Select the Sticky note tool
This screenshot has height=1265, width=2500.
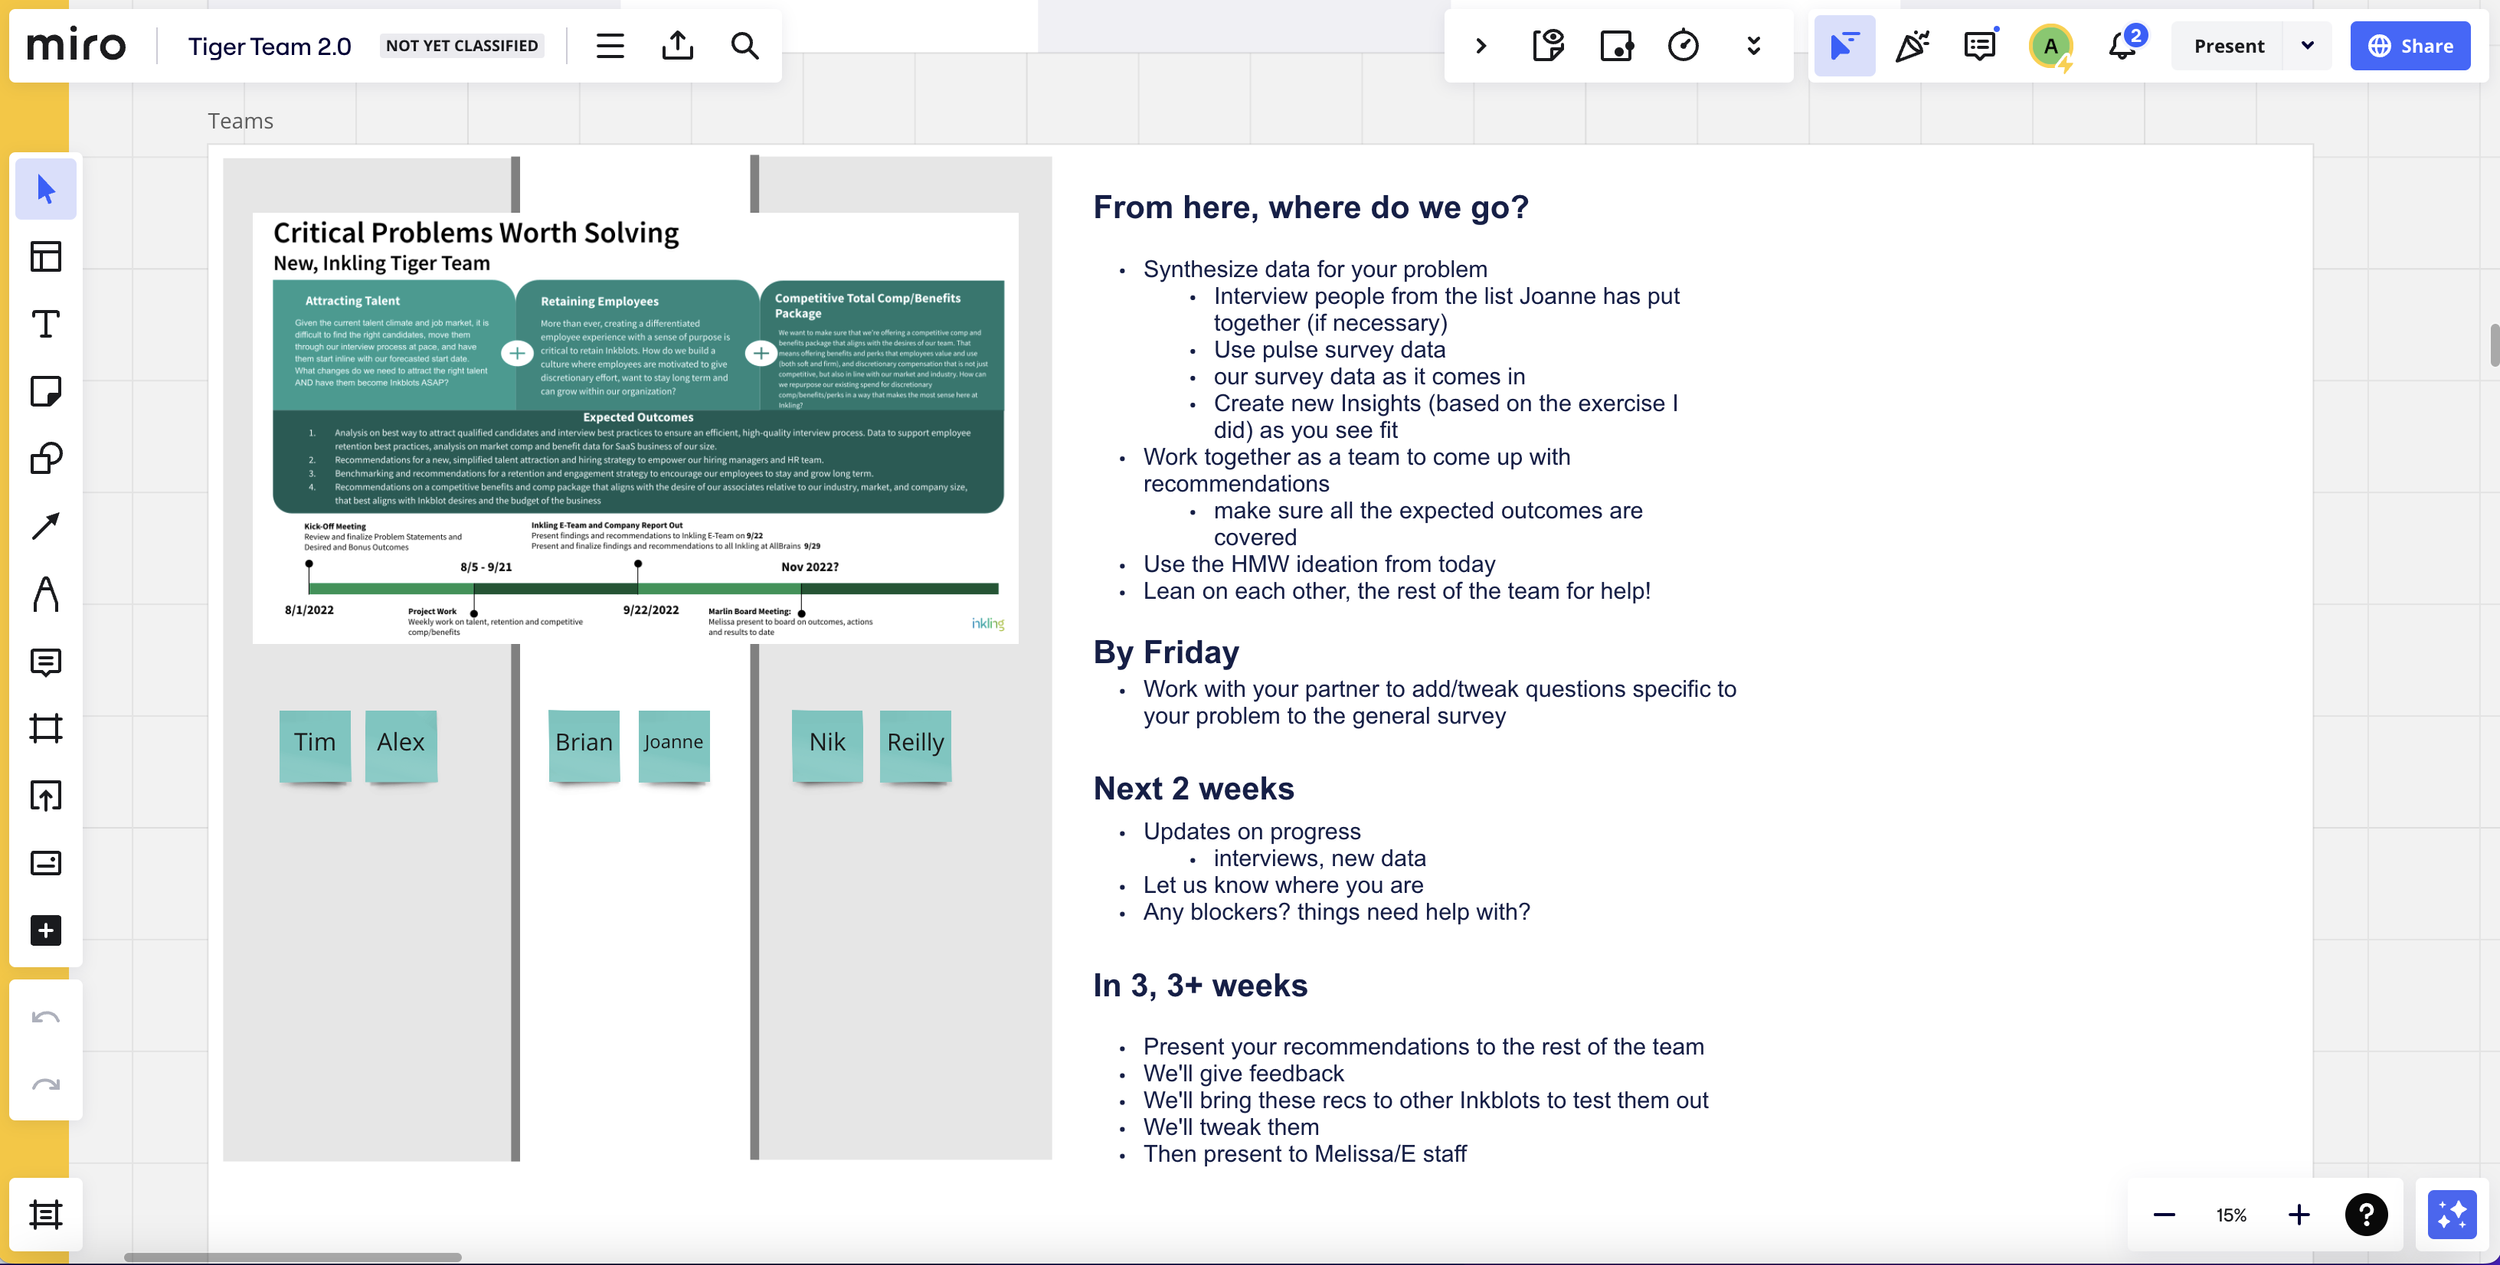pos(46,391)
